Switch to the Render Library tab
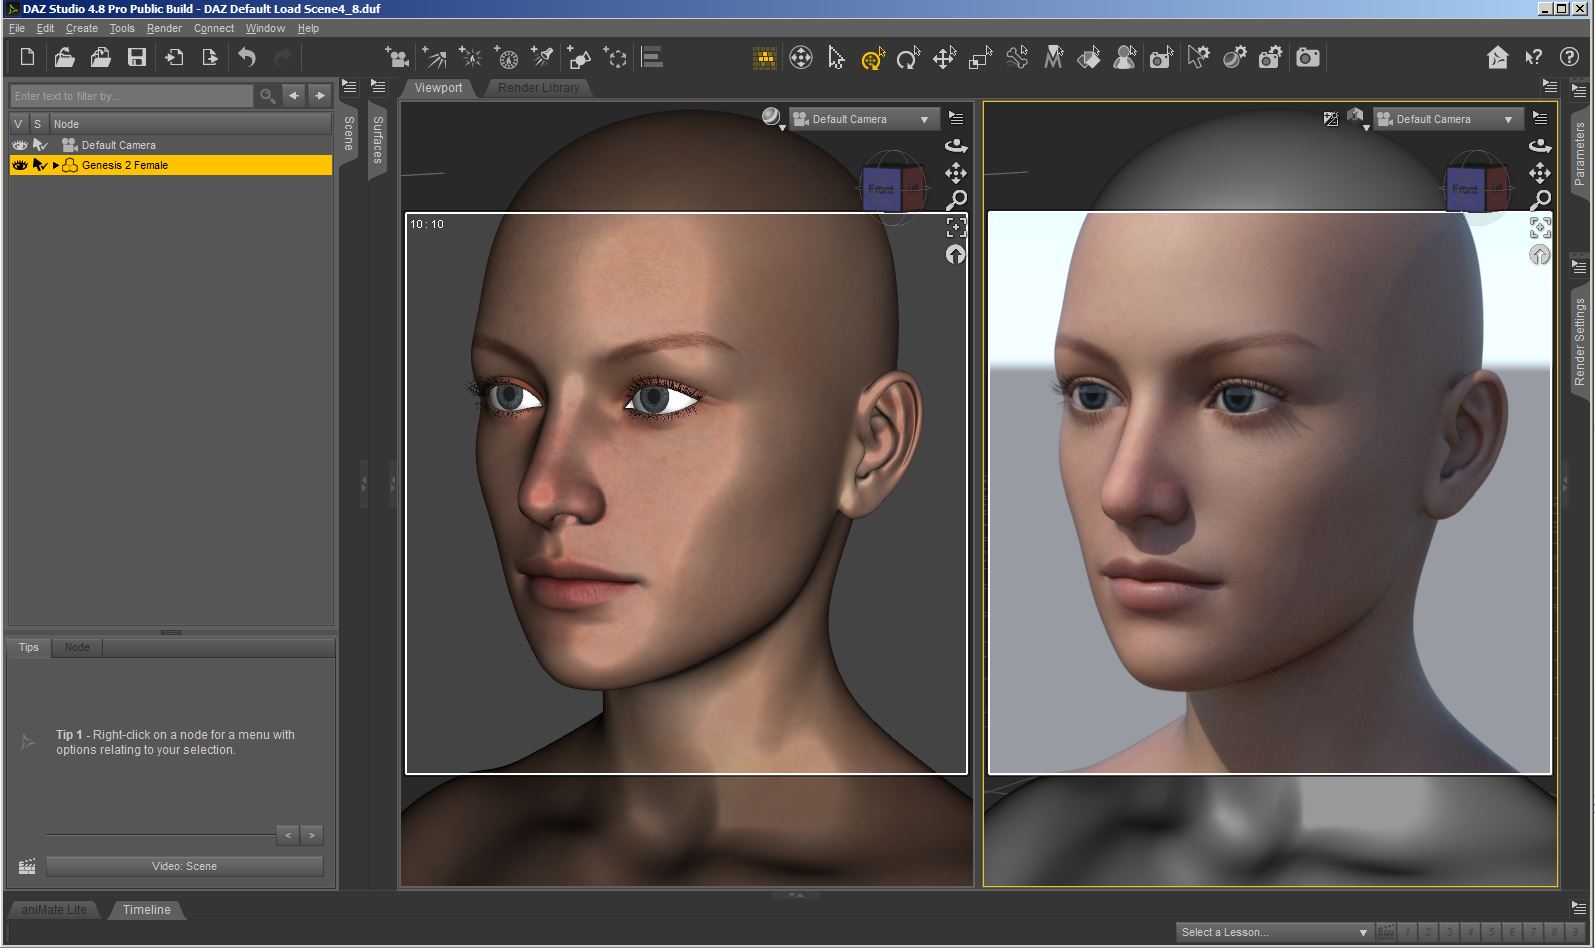This screenshot has width=1595, height=948. click(538, 88)
